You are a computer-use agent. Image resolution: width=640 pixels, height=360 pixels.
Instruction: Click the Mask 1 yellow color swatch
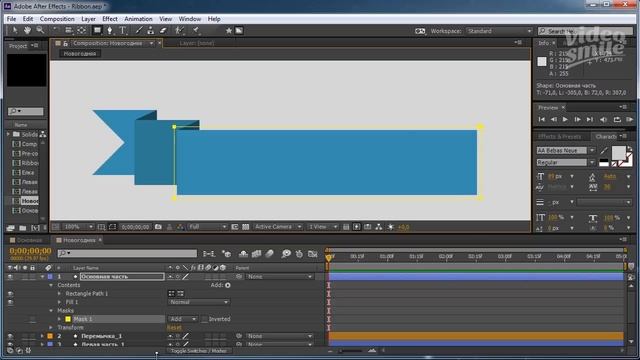tap(68, 319)
